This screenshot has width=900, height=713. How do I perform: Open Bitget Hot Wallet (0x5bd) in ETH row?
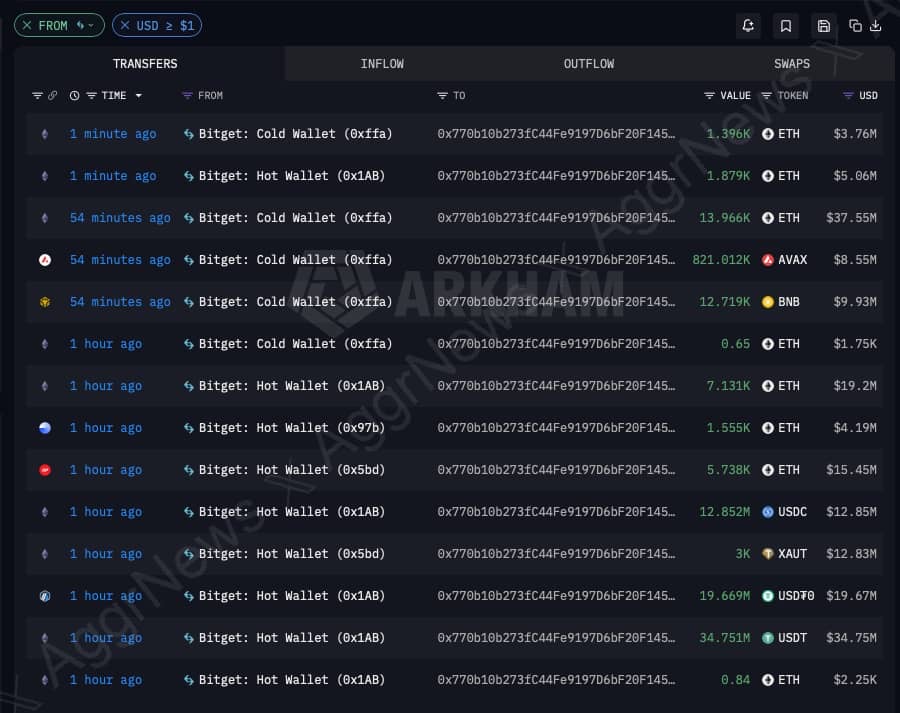(x=292, y=470)
